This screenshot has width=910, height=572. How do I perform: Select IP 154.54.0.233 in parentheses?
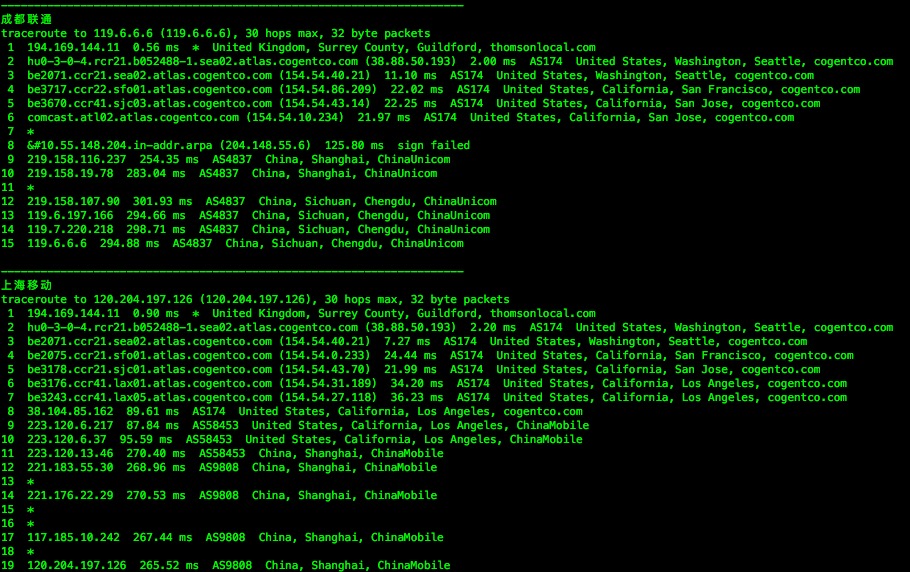click(x=324, y=355)
